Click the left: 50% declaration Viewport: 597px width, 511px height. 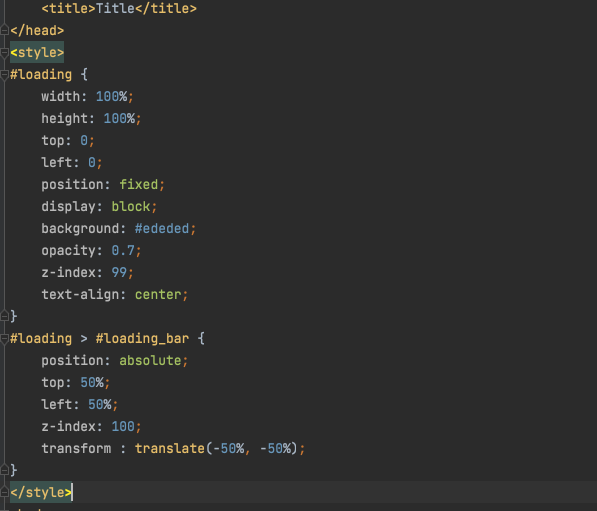pos(79,404)
